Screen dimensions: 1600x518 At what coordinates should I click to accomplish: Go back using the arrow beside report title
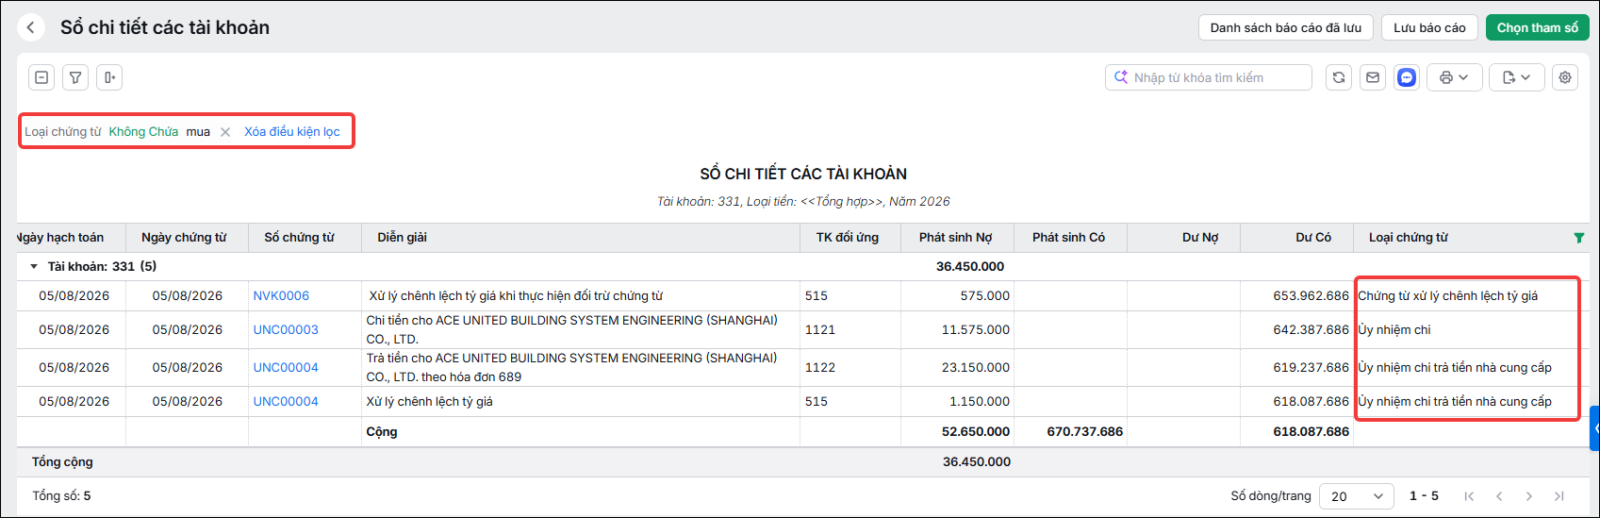pyautogui.click(x=31, y=28)
